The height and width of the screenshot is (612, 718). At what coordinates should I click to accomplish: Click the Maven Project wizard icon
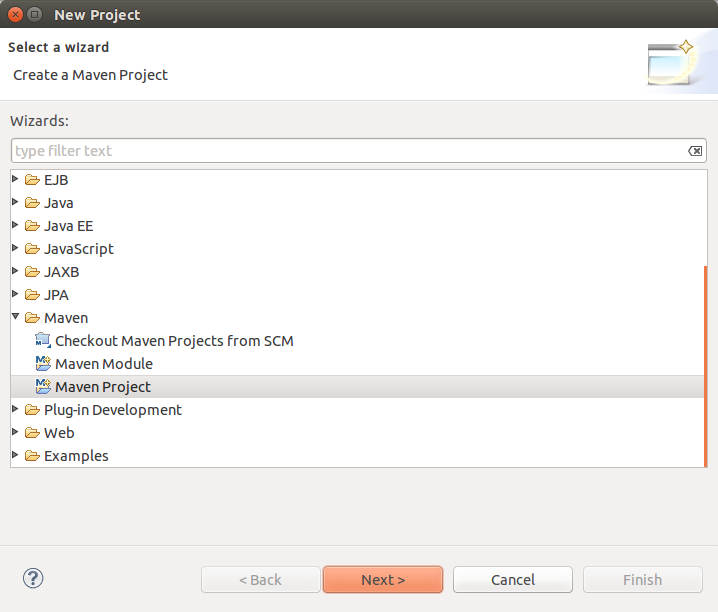pos(43,386)
